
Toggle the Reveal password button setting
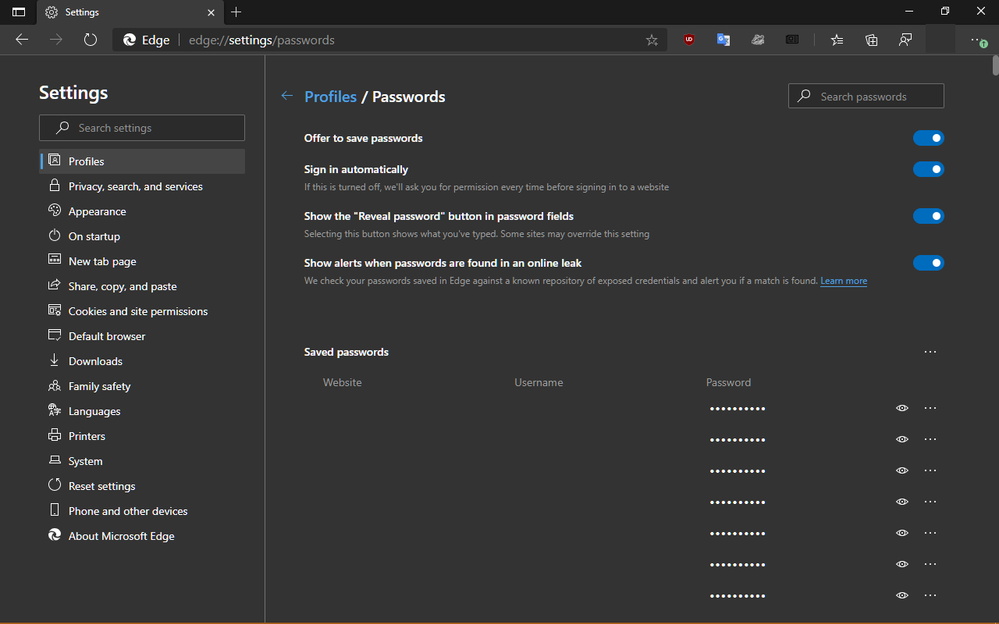tap(928, 216)
